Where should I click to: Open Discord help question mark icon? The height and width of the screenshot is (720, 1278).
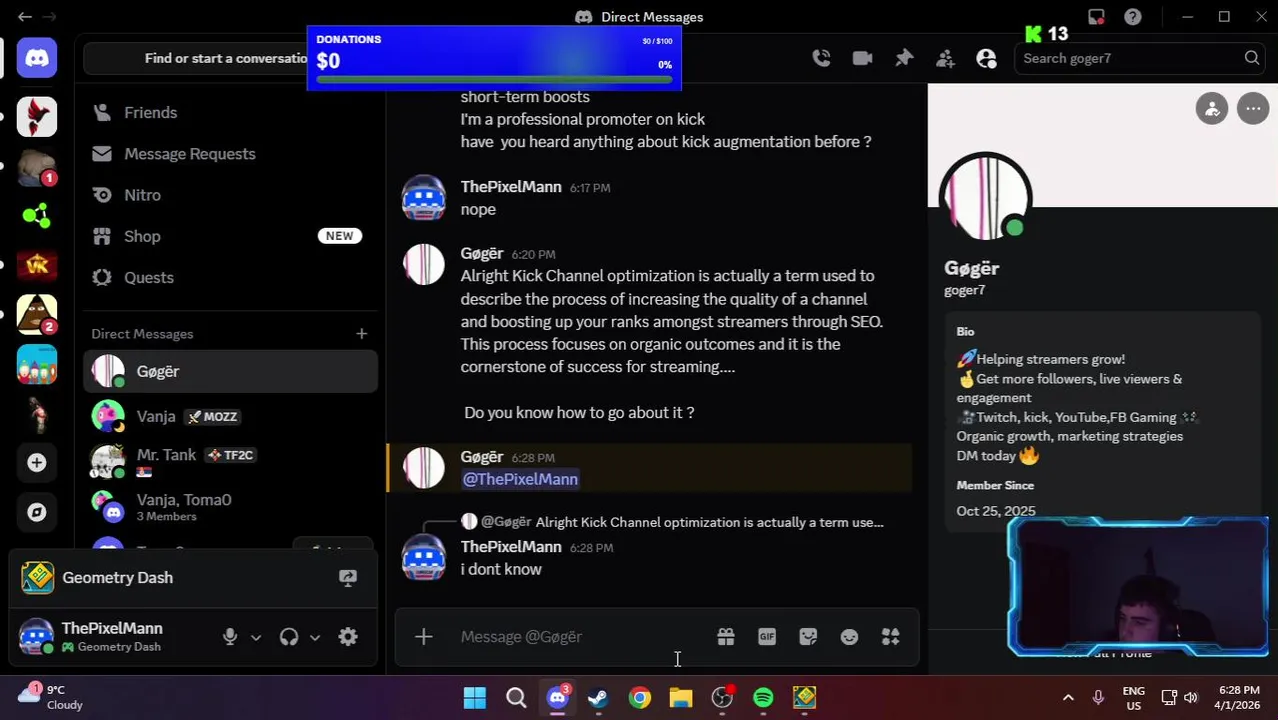(x=1133, y=17)
